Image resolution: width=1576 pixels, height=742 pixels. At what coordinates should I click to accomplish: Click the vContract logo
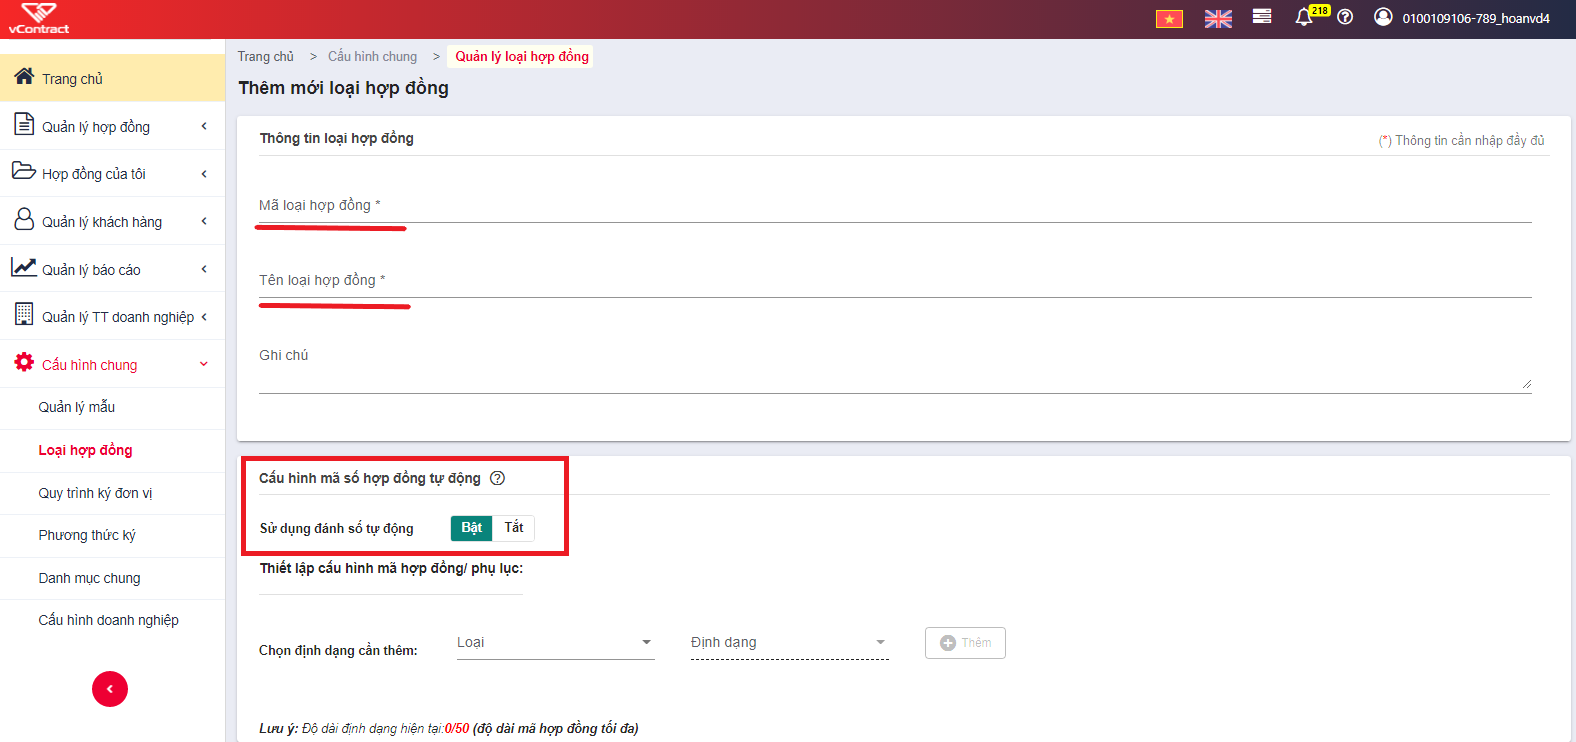39,19
